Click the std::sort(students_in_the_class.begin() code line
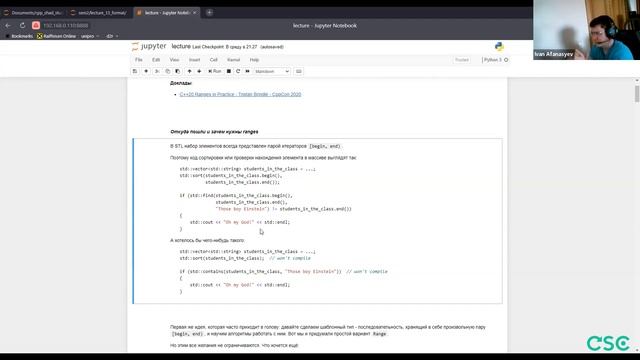This screenshot has width=640, height=360. (x=231, y=176)
